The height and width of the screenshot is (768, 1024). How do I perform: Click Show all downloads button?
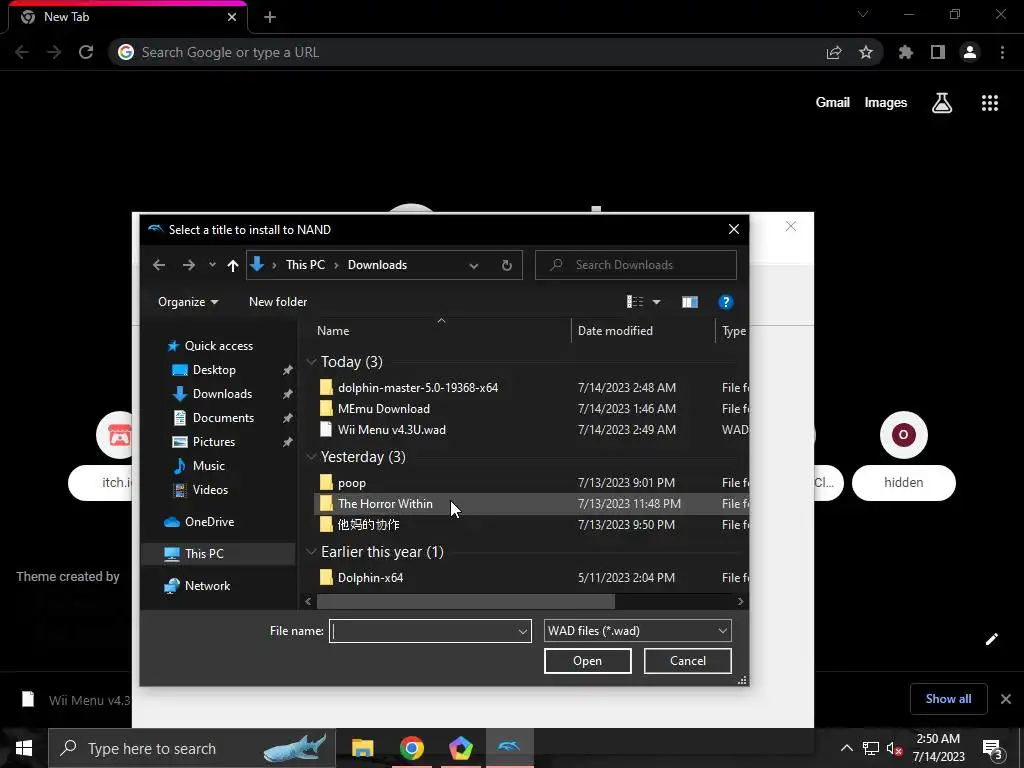click(x=948, y=699)
